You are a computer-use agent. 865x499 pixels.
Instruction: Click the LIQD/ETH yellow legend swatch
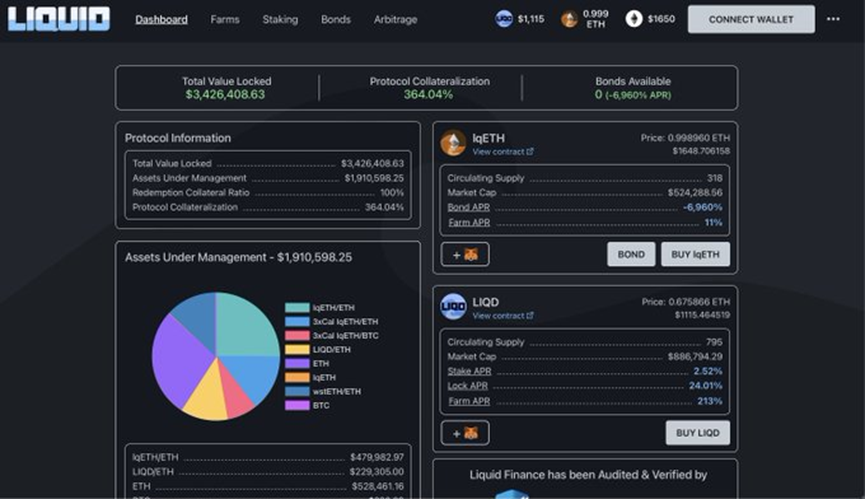click(x=297, y=350)
